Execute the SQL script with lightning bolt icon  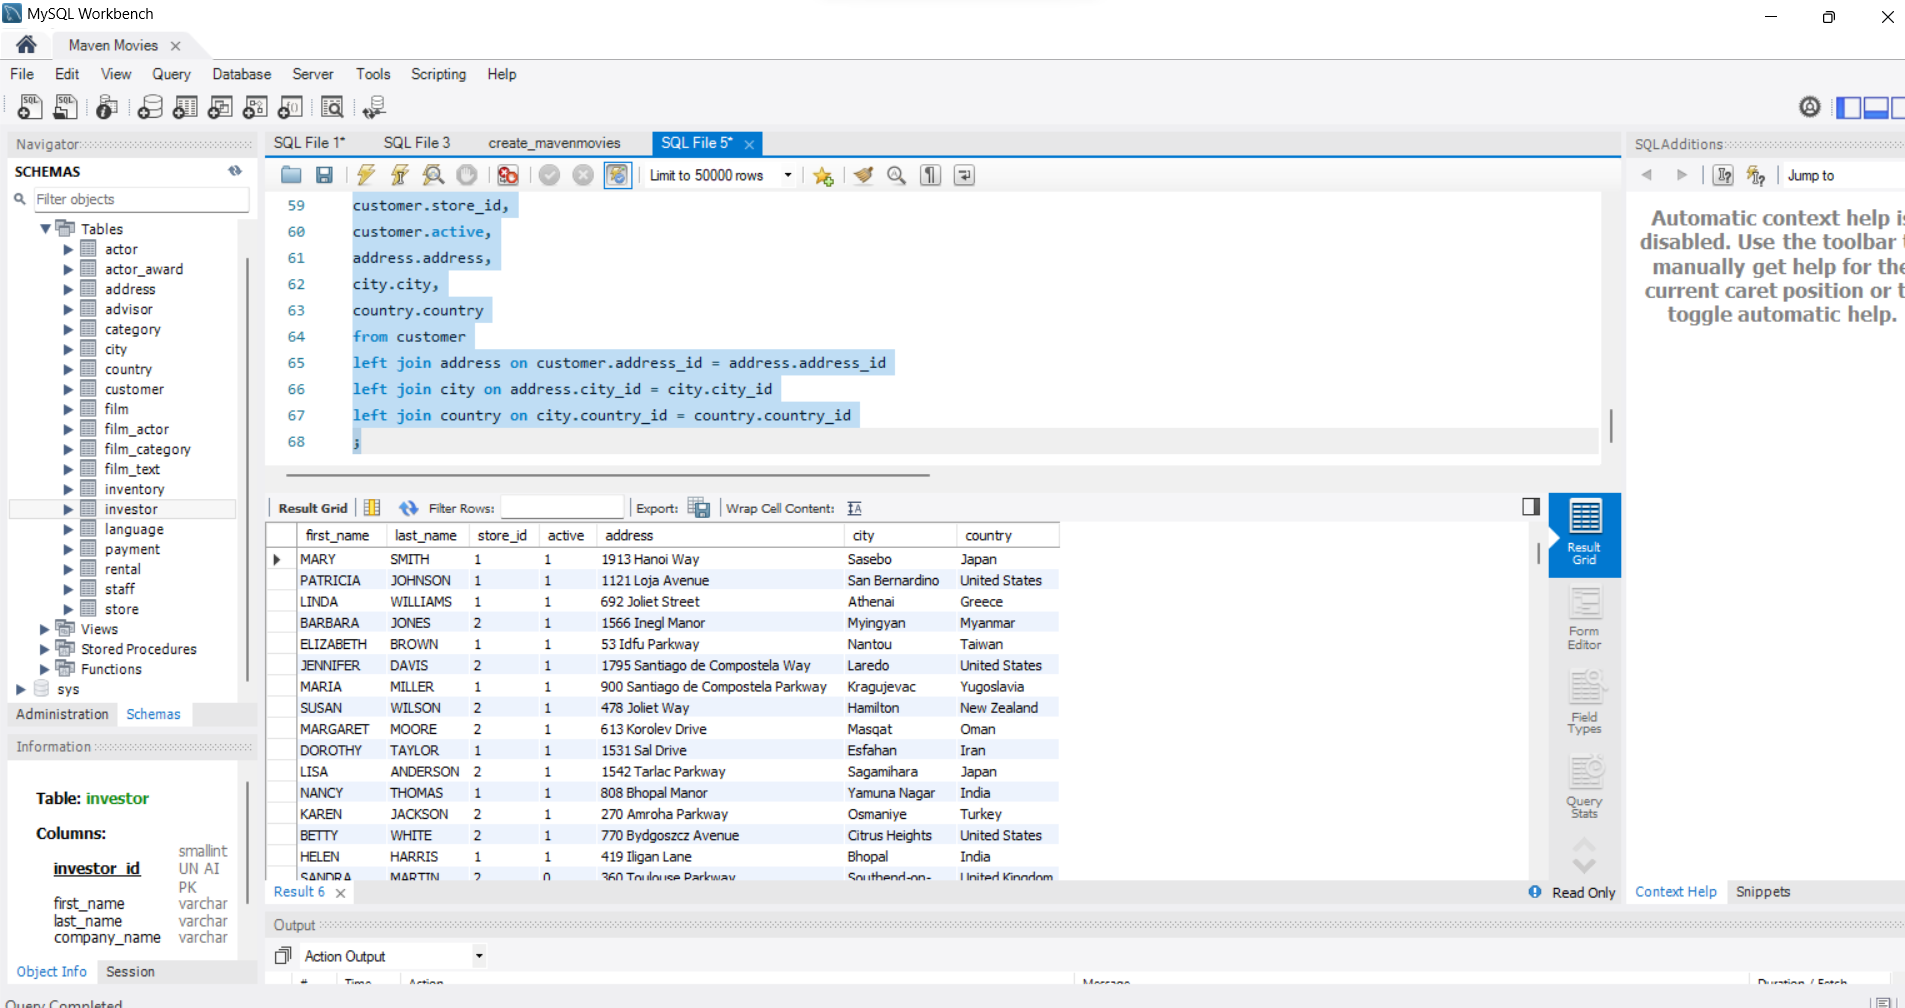[366, 175]
